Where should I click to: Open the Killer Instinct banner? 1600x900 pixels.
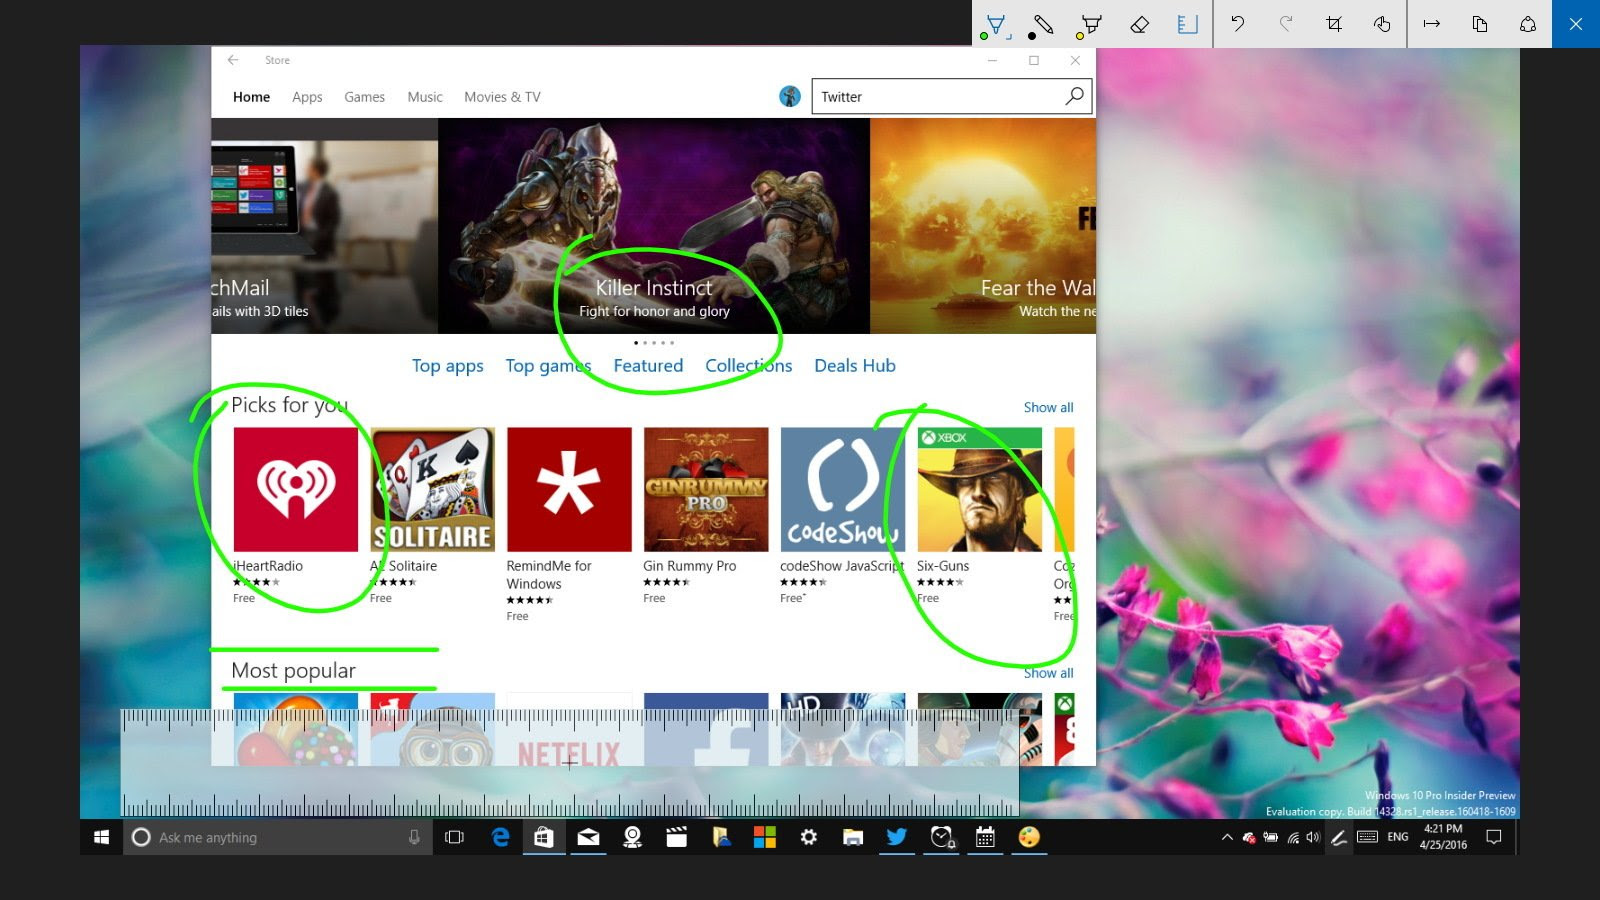[654, 226]
